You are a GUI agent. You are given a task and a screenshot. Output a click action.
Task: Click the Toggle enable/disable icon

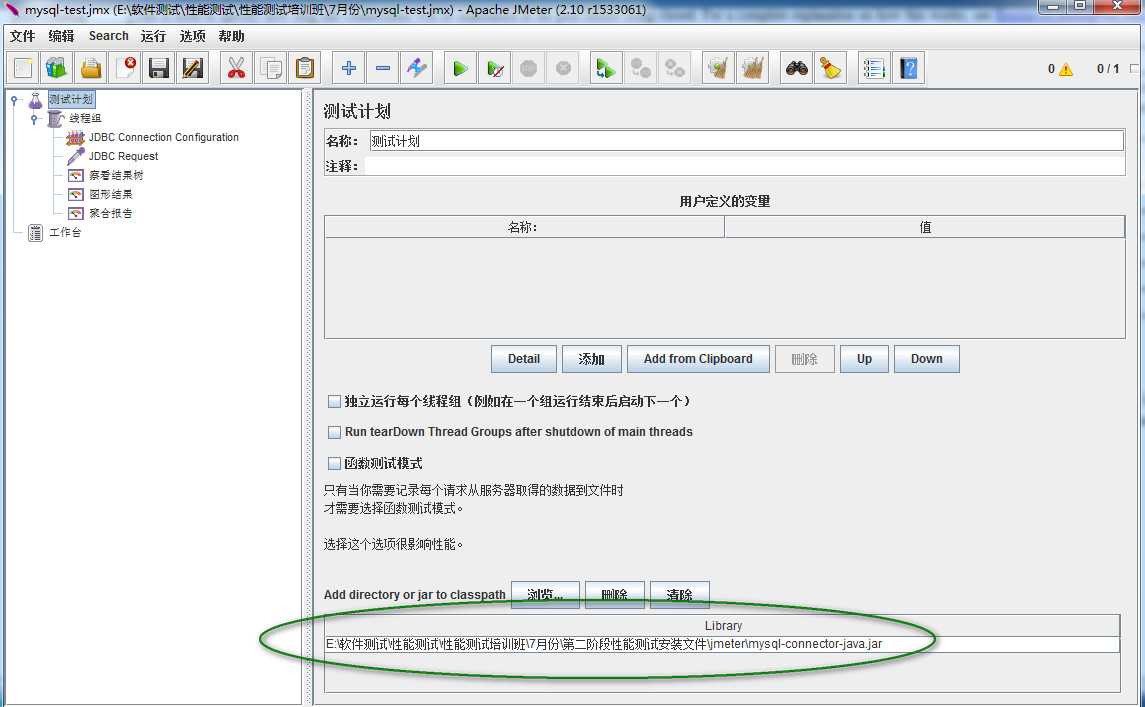pyautogui.click(x=417, y=69)
